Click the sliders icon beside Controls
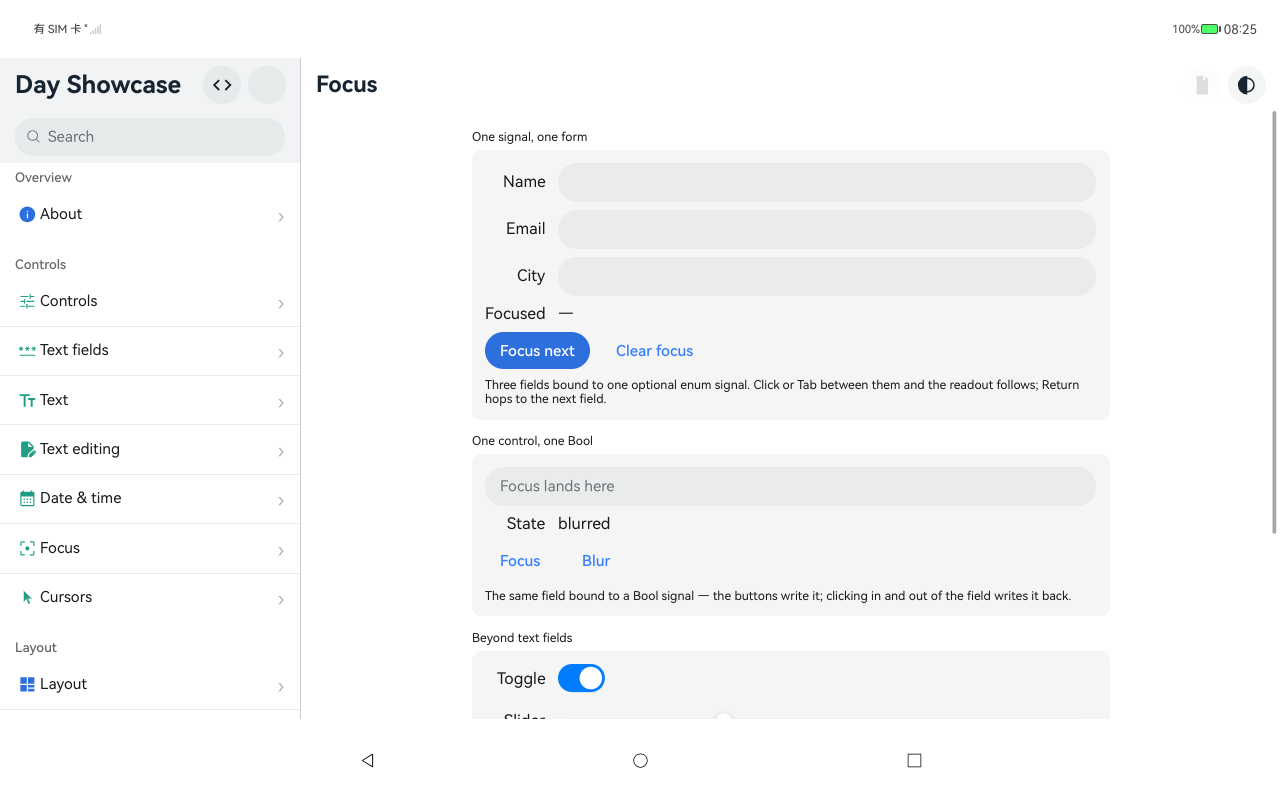 tap(27, 301)
